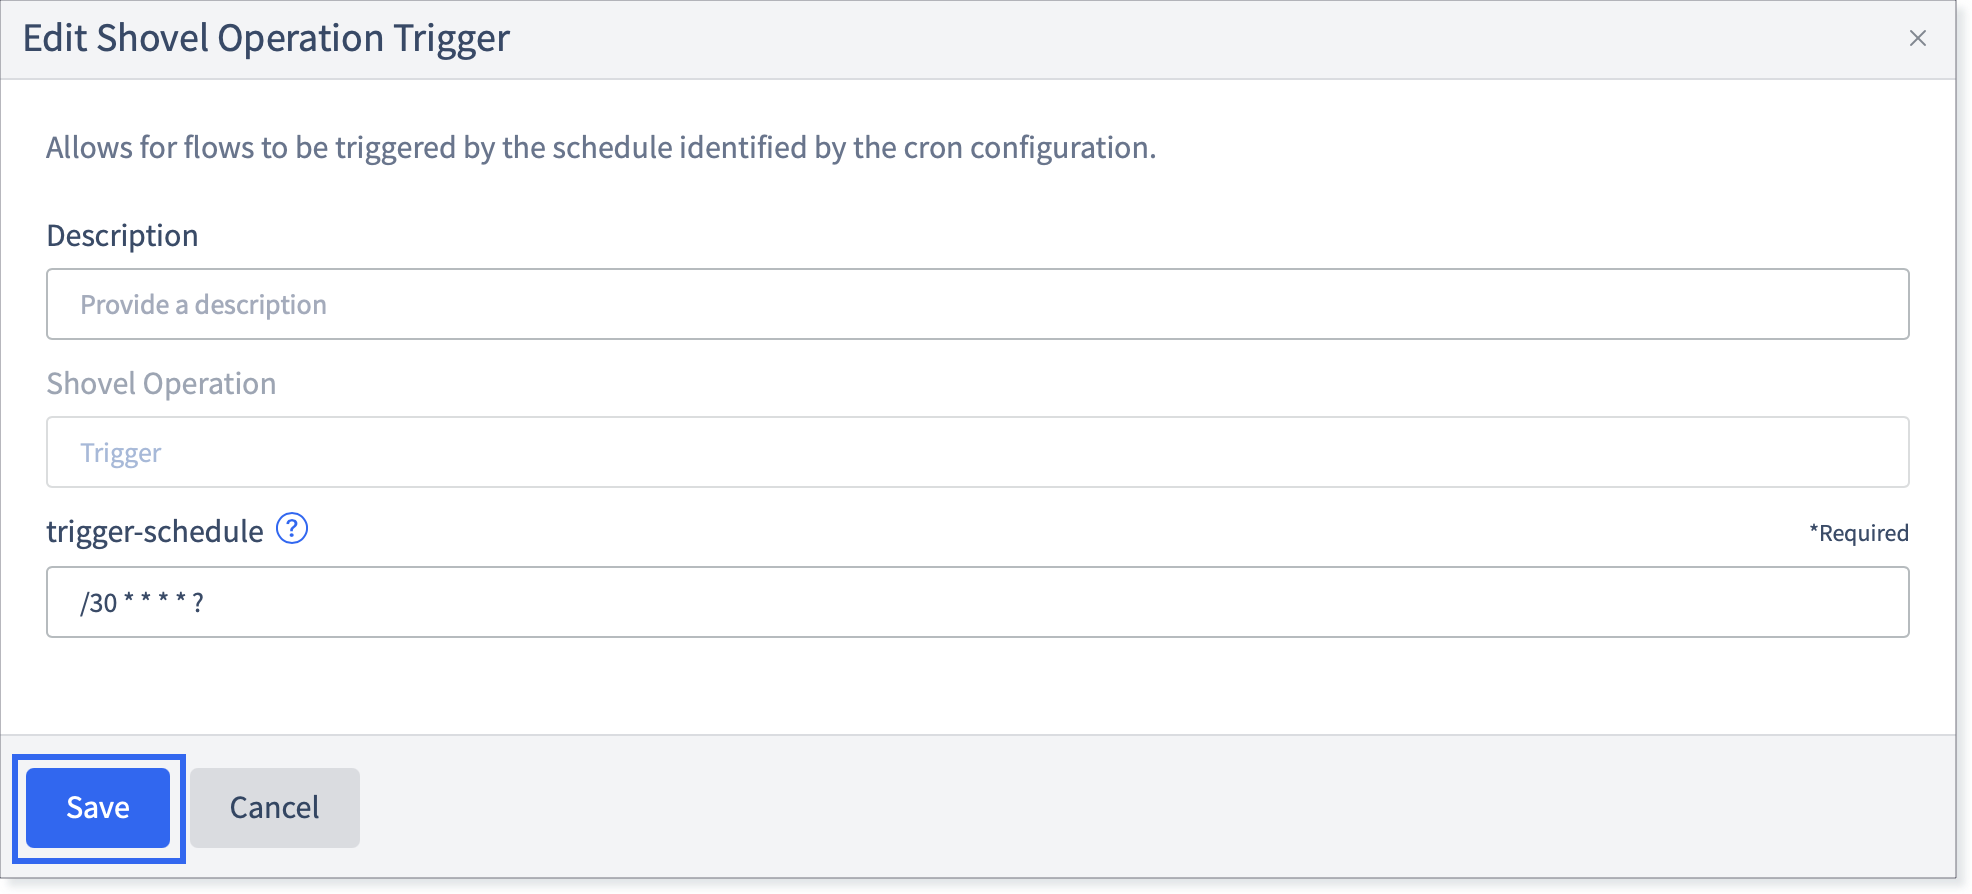Focus the Description input field
1972x894 pixels.
tap(977, 304)
